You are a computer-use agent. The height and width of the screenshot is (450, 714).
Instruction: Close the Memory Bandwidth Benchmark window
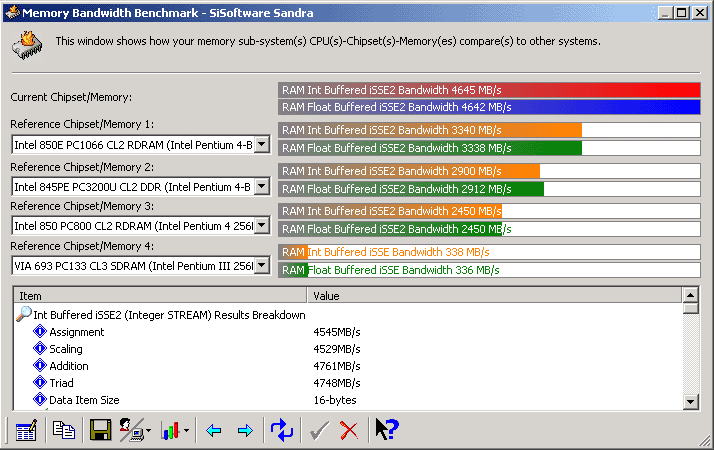pyautogui.click(x=700, y=13)
